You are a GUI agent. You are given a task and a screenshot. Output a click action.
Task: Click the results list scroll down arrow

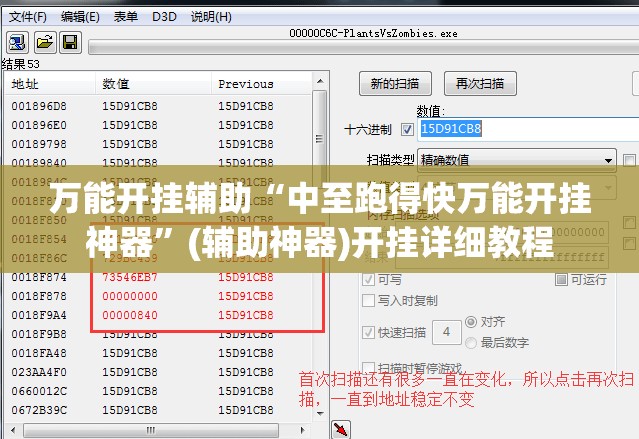tap(320, 413)
